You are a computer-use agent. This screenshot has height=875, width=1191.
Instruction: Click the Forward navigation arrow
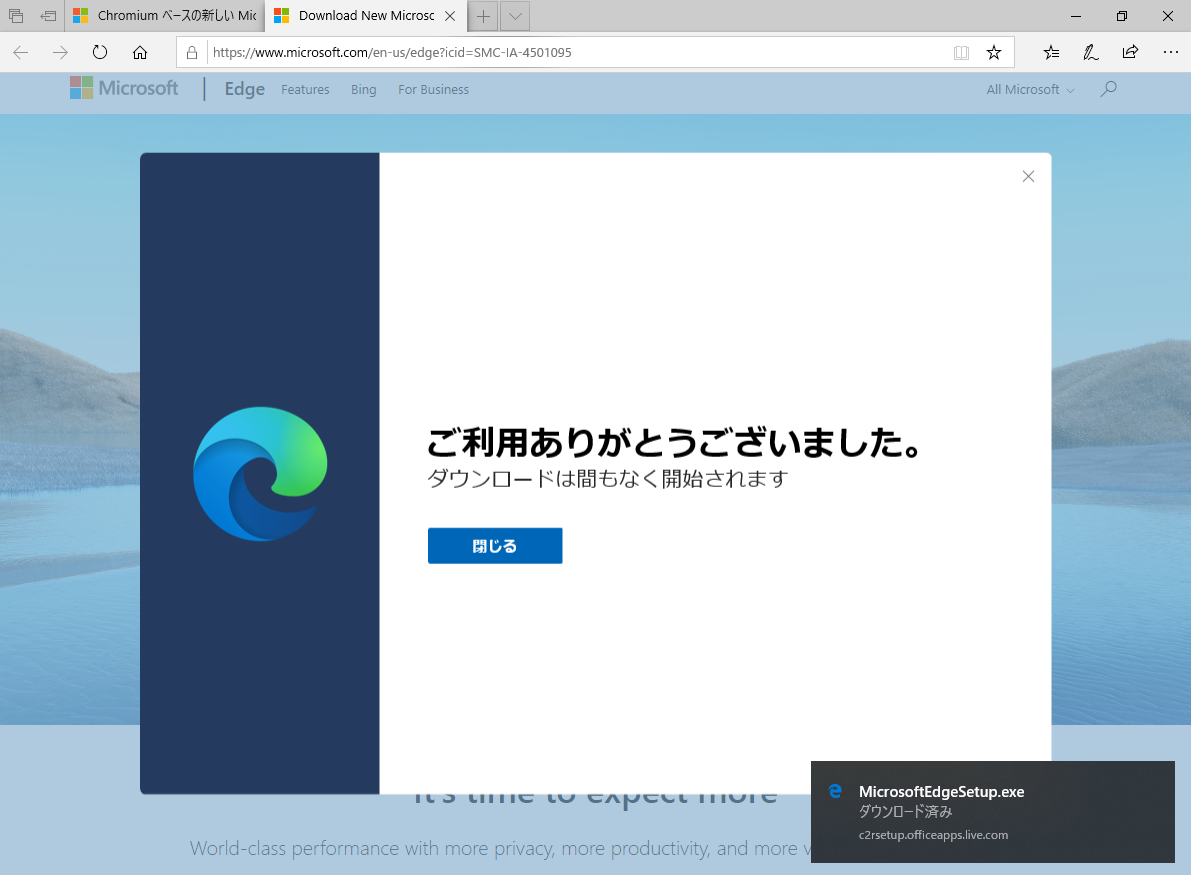tap(60, 52)
